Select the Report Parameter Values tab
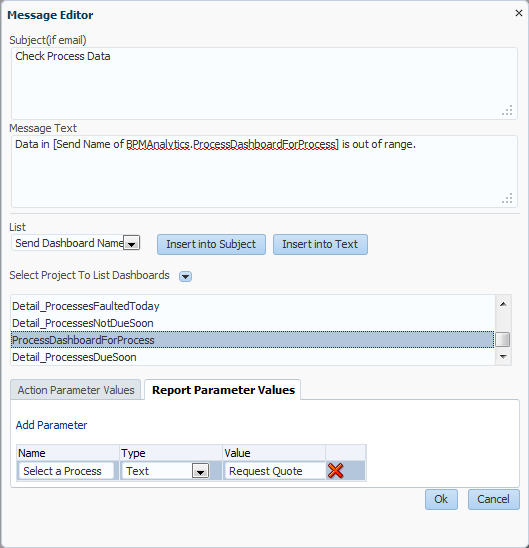This screenshot has width=529, height=548. pyautogui.click(x=223, y=390)
